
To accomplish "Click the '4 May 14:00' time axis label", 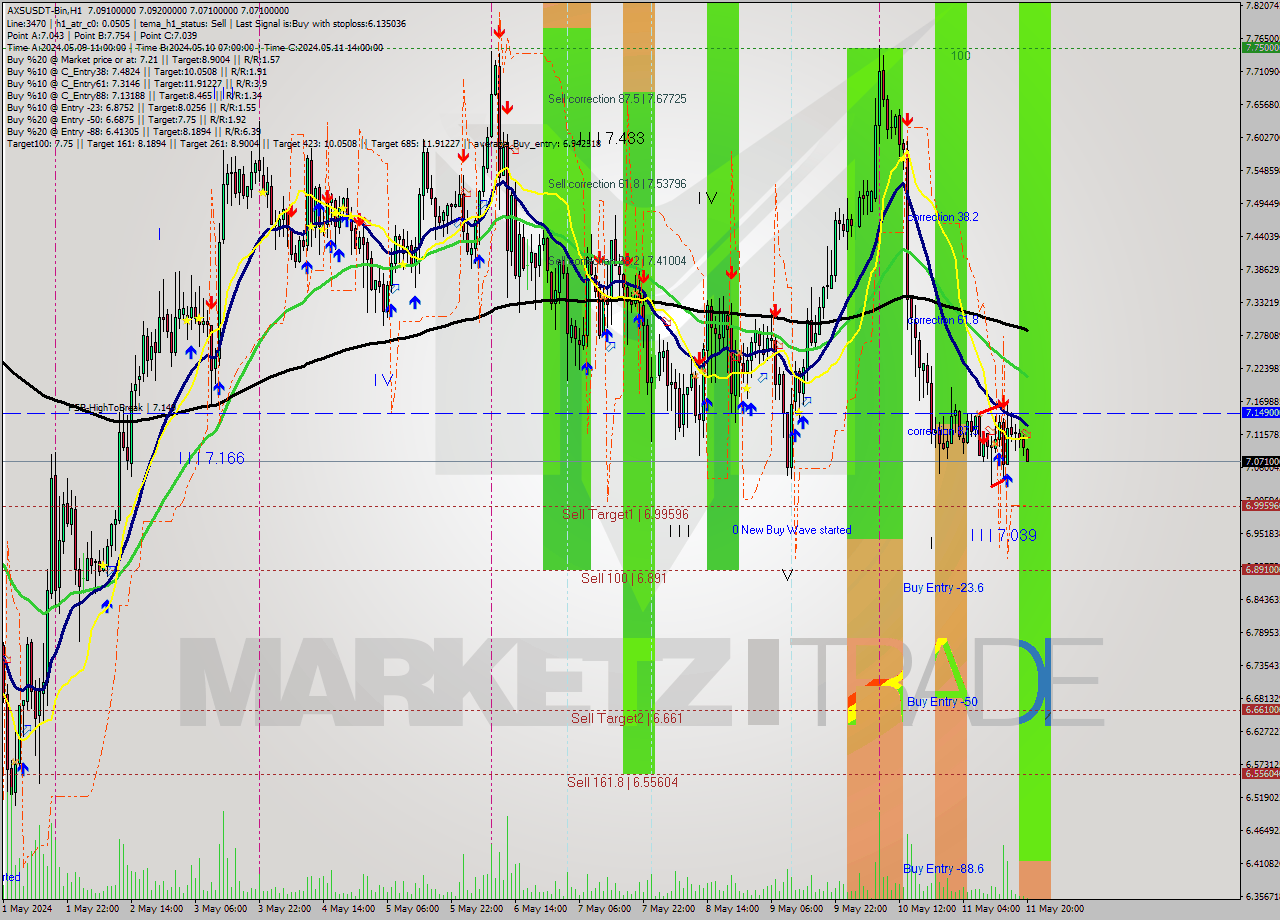I will 349,908.
